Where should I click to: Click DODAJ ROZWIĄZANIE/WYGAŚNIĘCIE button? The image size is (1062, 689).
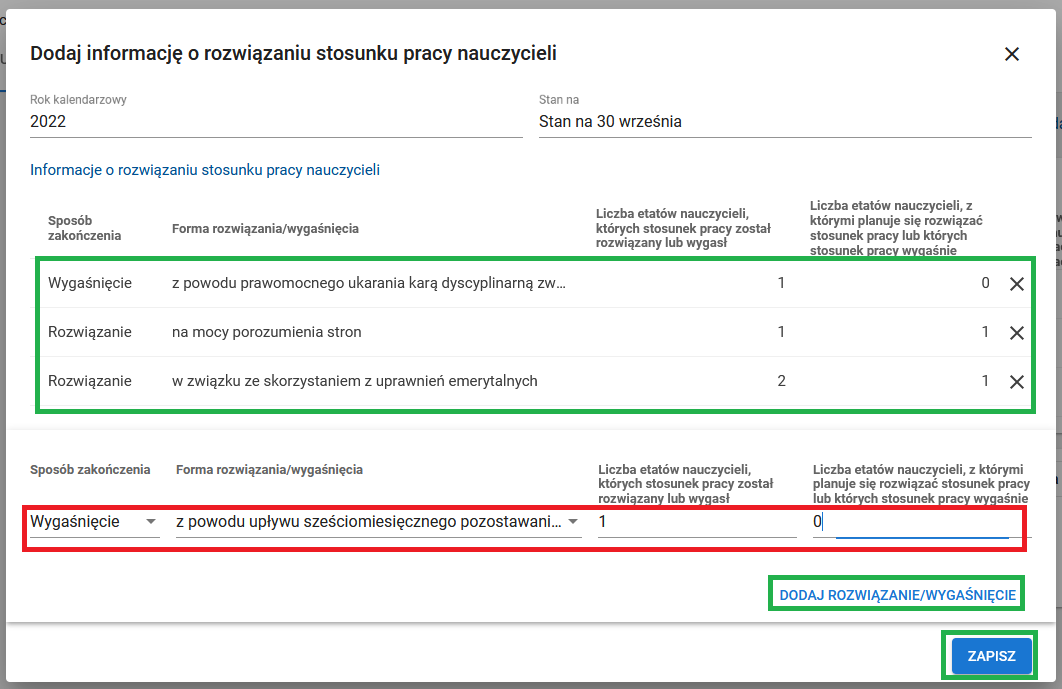coord(896,593)
